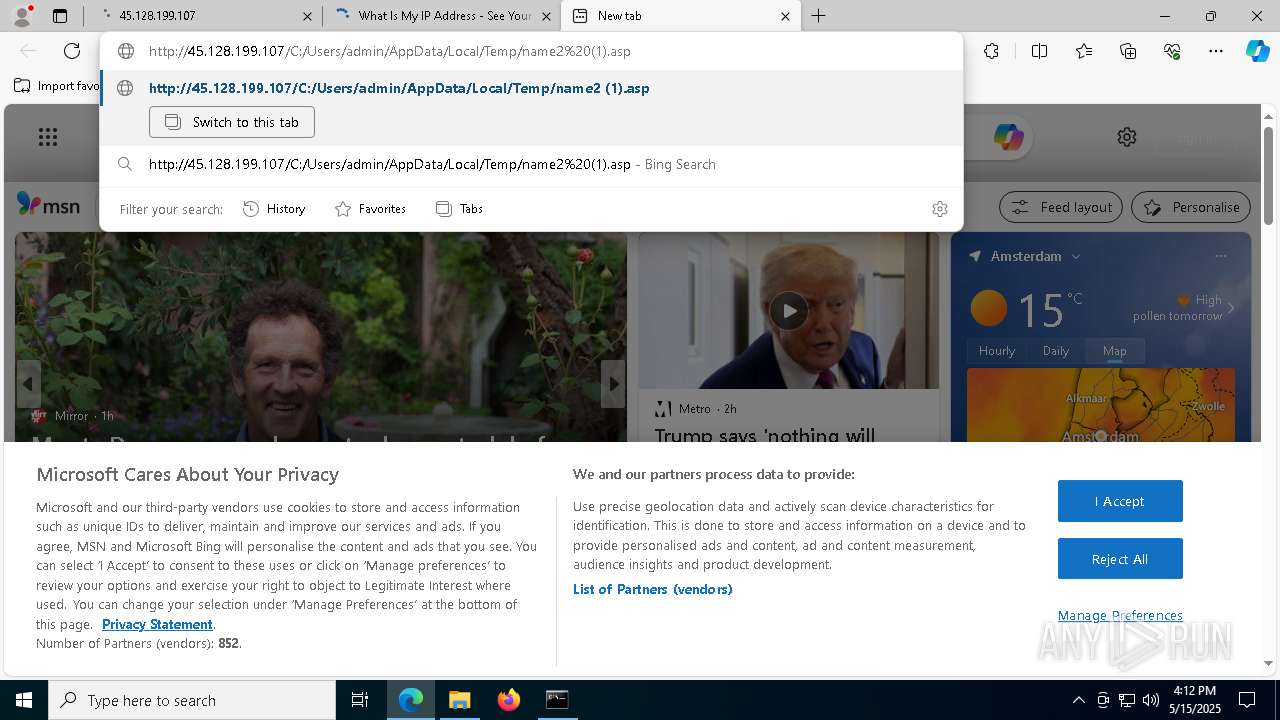Image resolution: width=1280 pixels, height=720 pixels.
Task: Click the Windows taskbar search box
Action: tap(192, 700)
